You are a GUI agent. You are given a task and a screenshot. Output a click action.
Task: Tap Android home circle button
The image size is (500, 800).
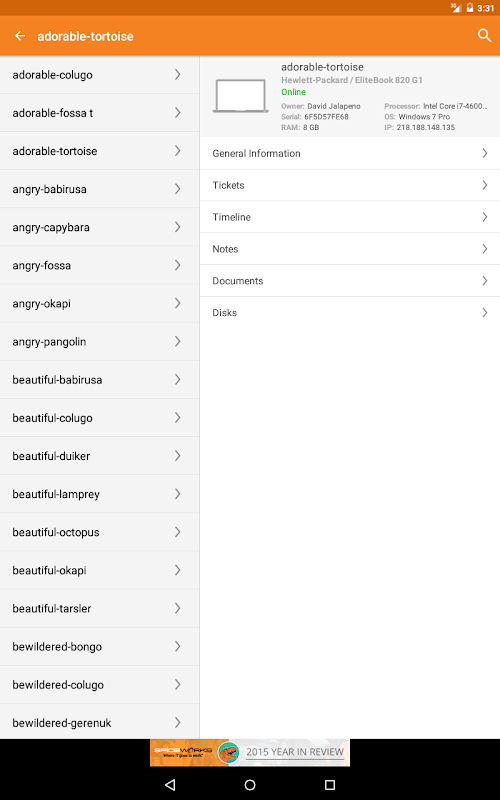click(250, 784)
